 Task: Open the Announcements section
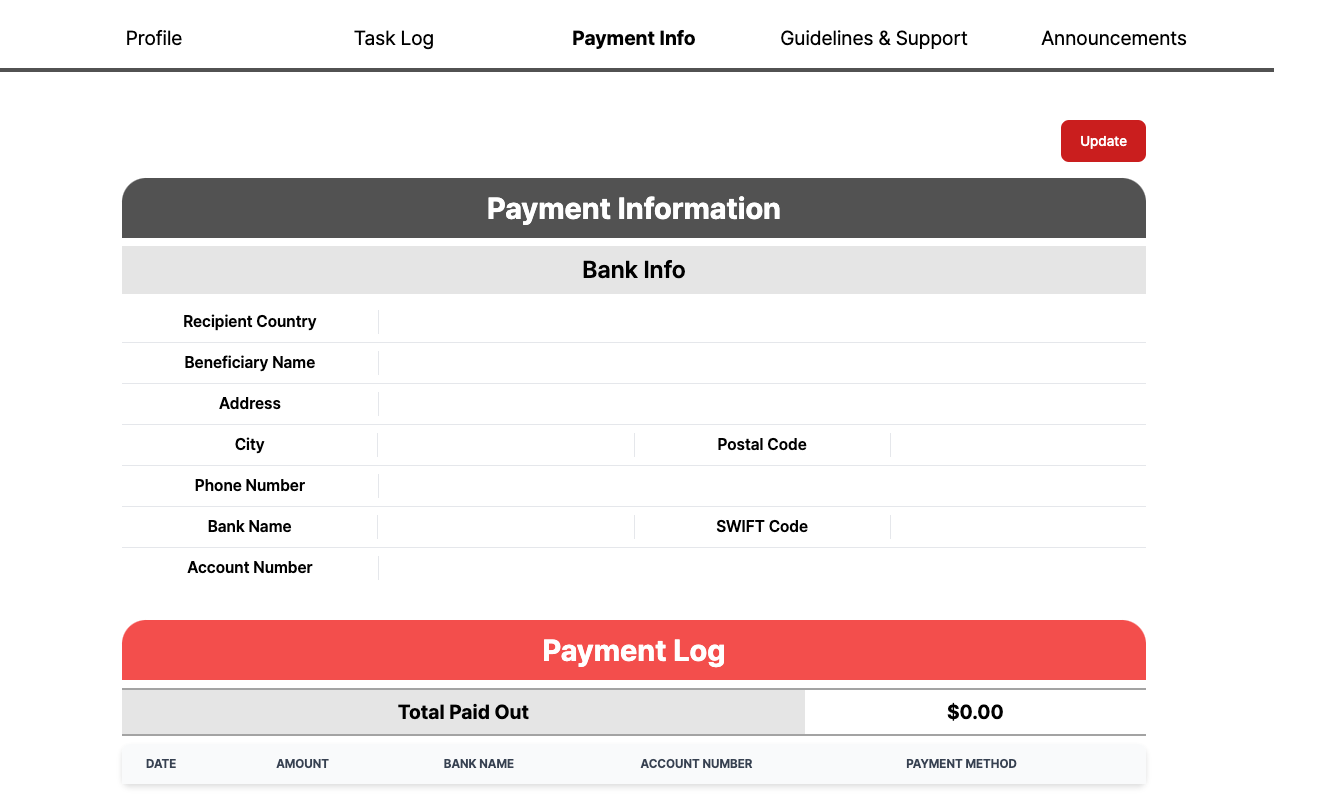click(x=1113, y=38)
